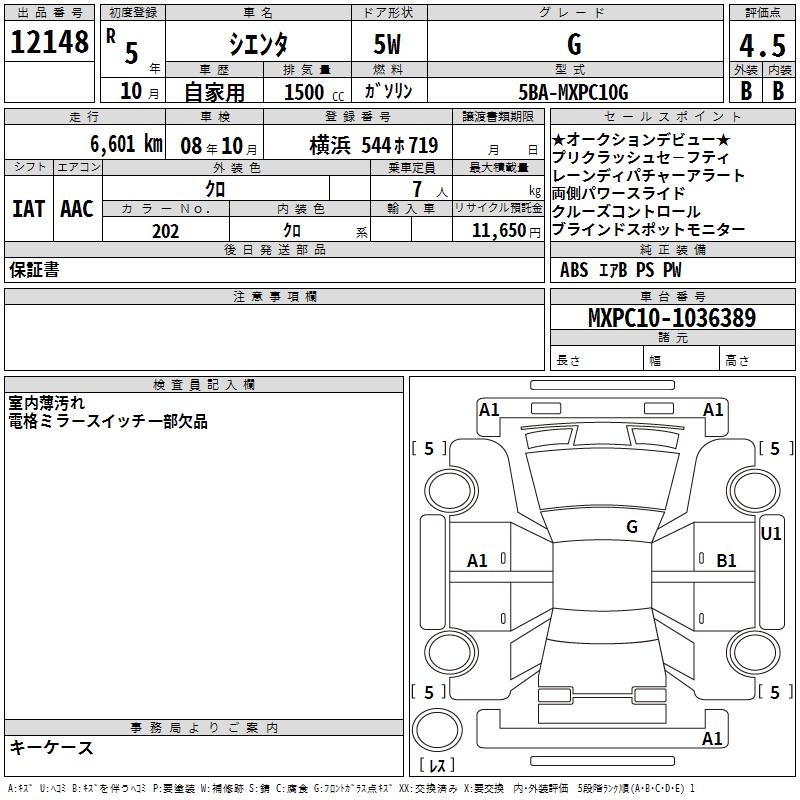Select genuine equipment ABS エアB PS PW
Viewport: 800px width, 800px height.
coord(620,269)
